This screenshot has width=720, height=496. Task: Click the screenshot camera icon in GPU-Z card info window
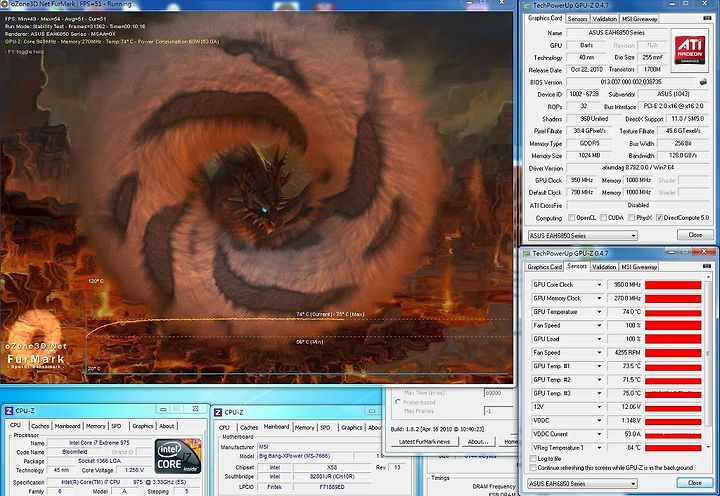tap(707, 18)
